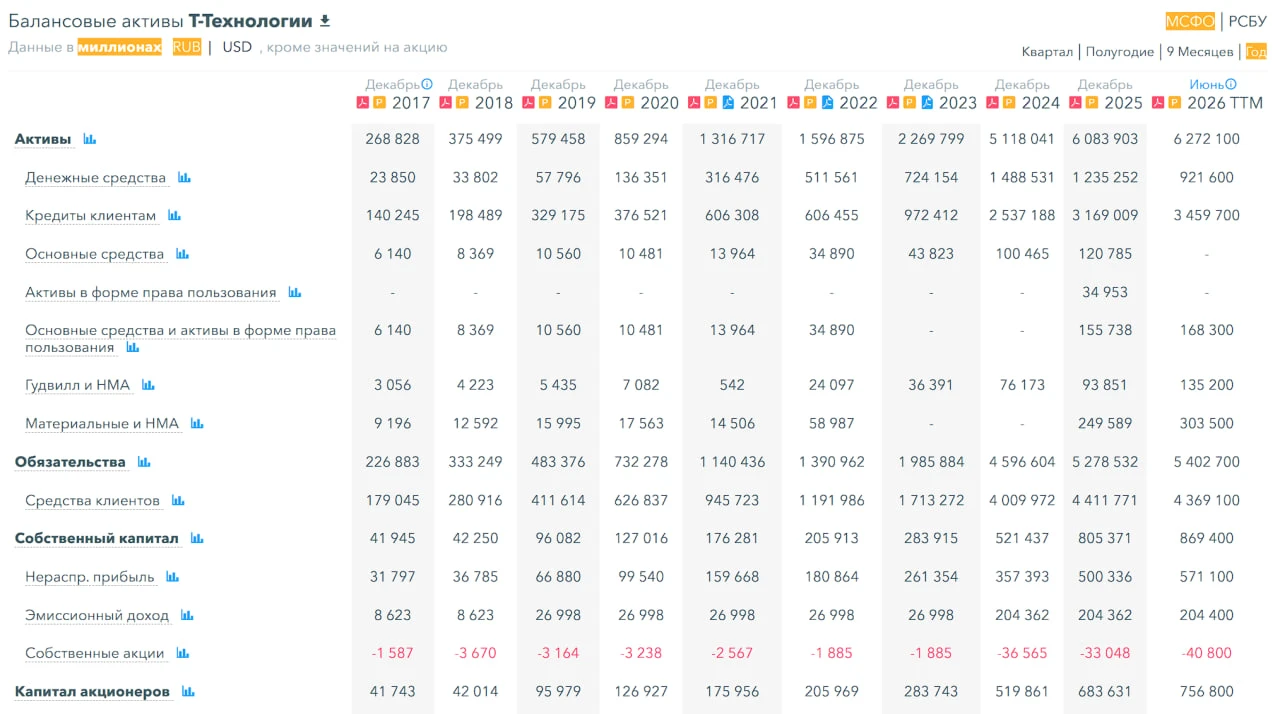Open the chart icon beside Активы
The height and width of the screenshot is (714, 1280).
pyautogui.click(x=90, y=139)
